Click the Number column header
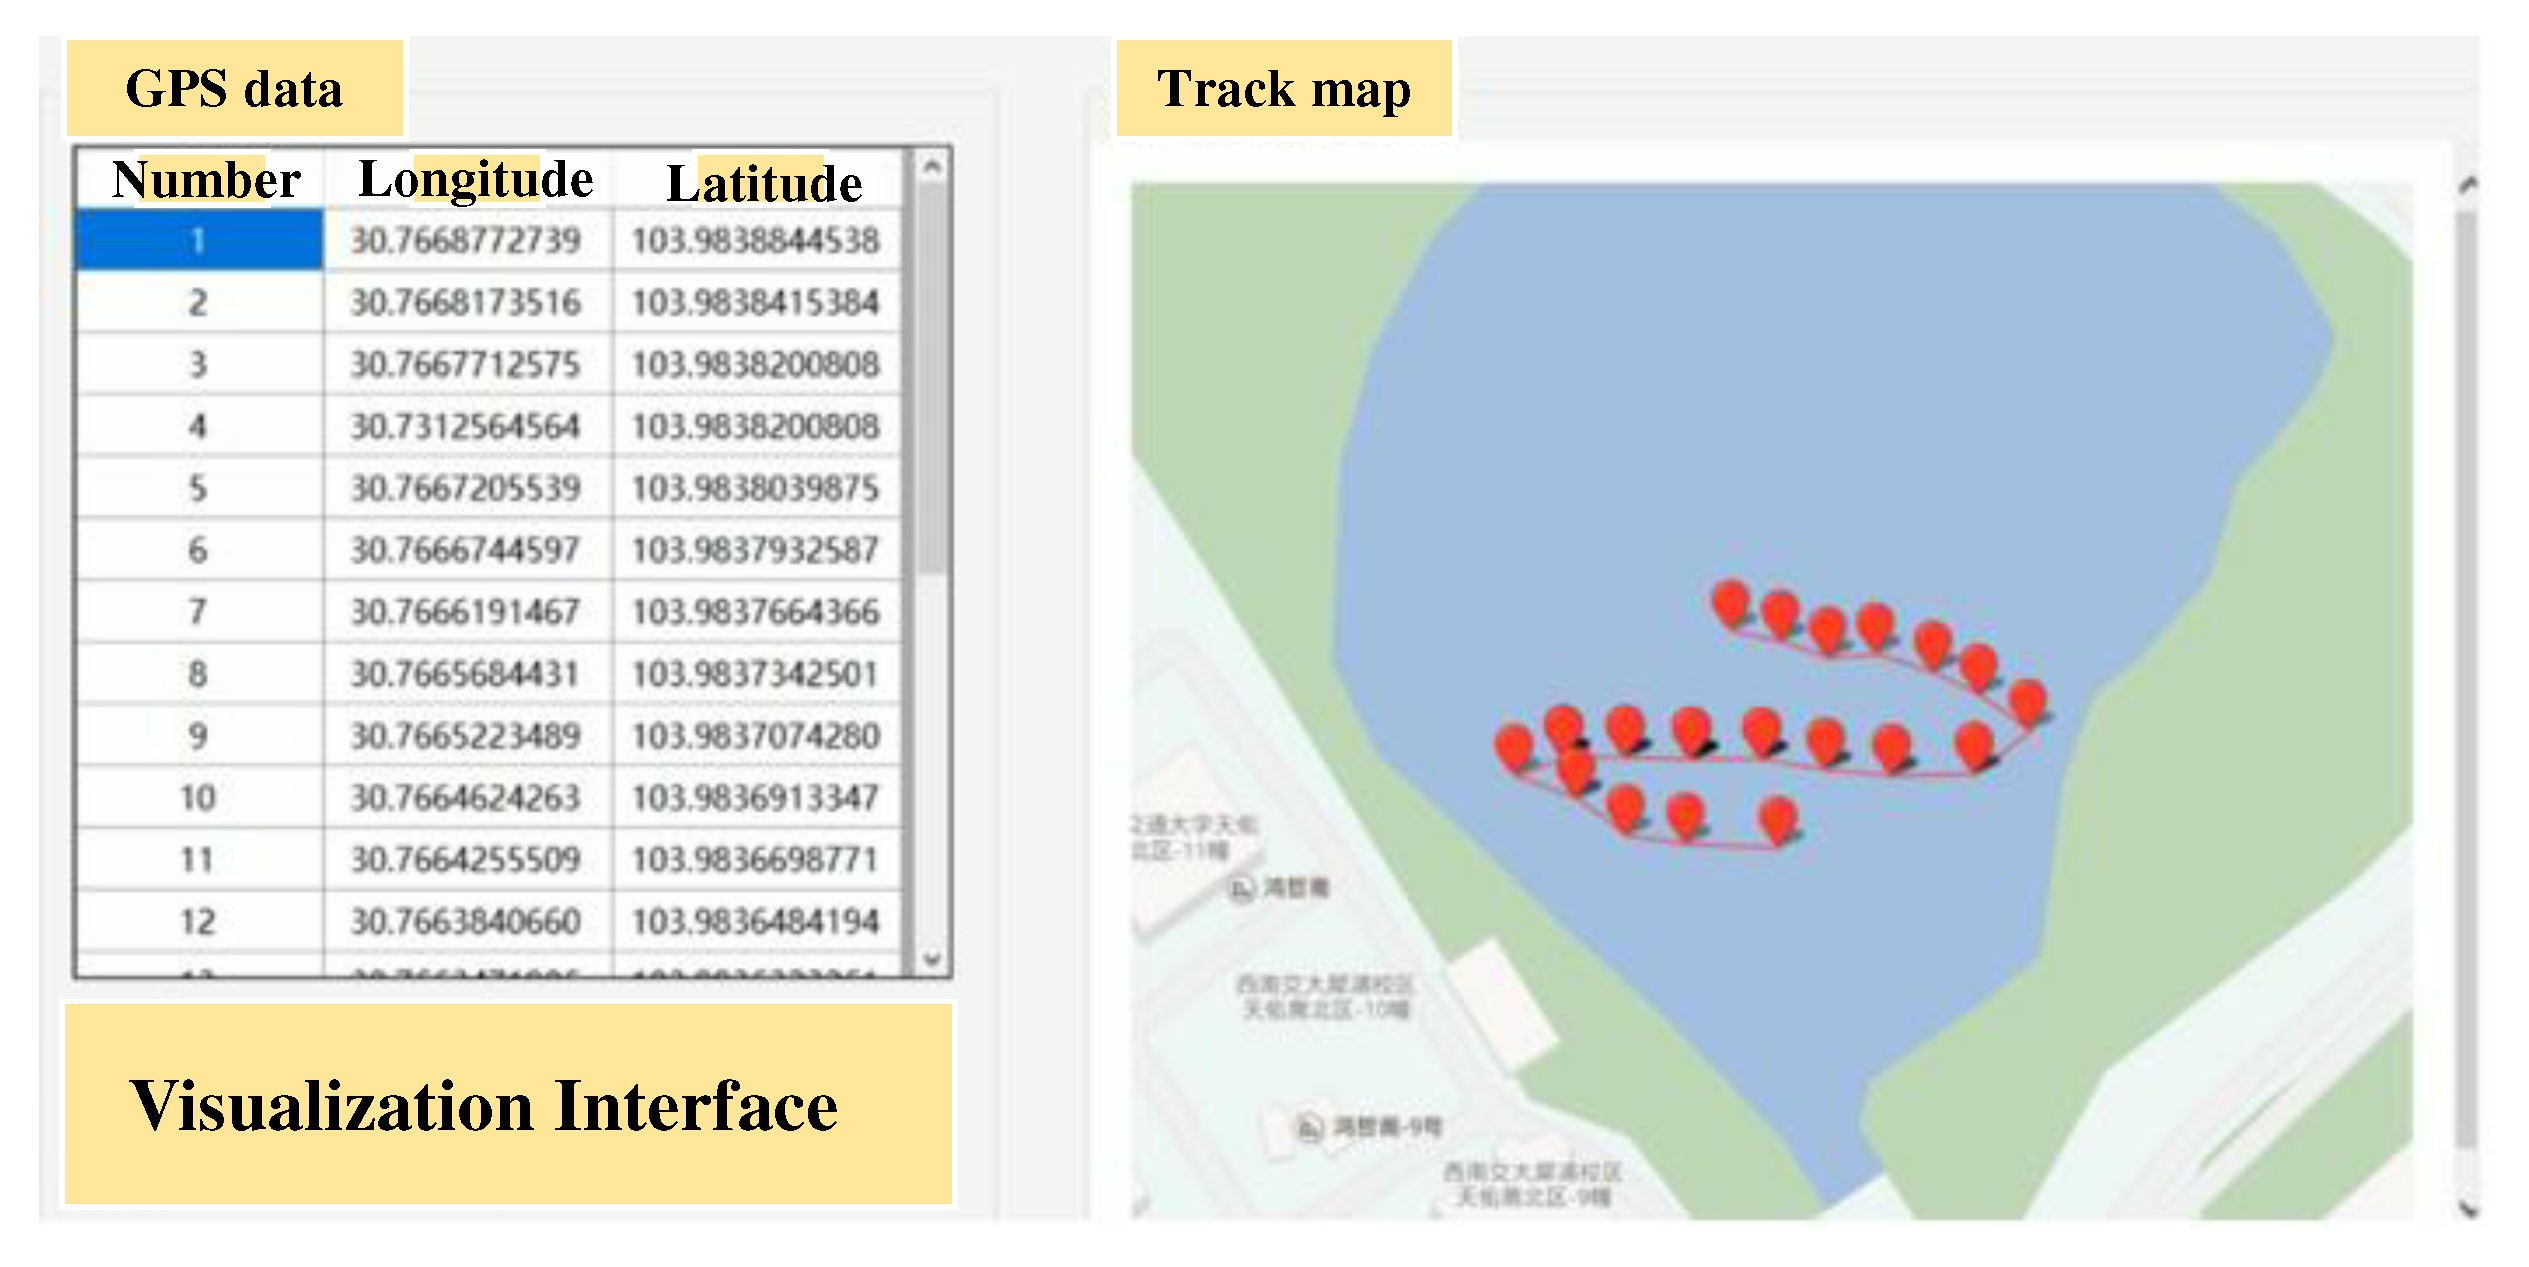Viewport: 2529px width, 1267px height. click(x=205, y=180)
